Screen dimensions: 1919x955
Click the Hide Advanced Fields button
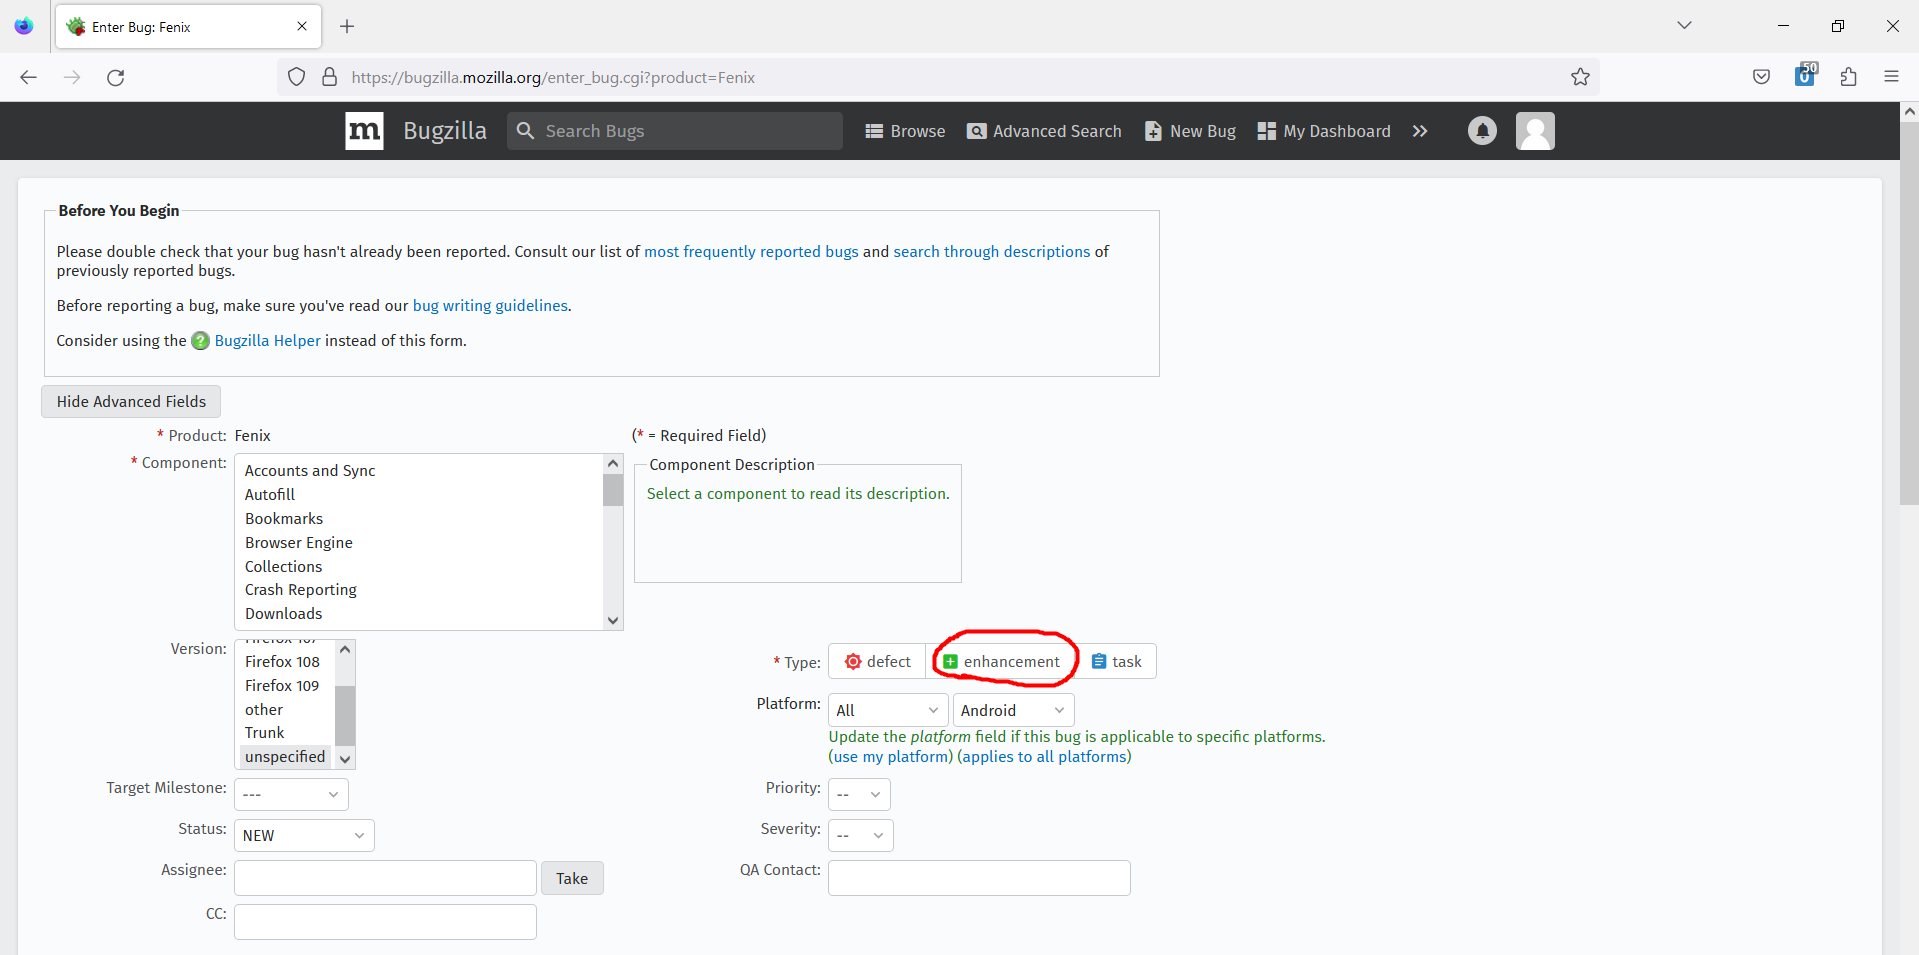coord(130,401)
